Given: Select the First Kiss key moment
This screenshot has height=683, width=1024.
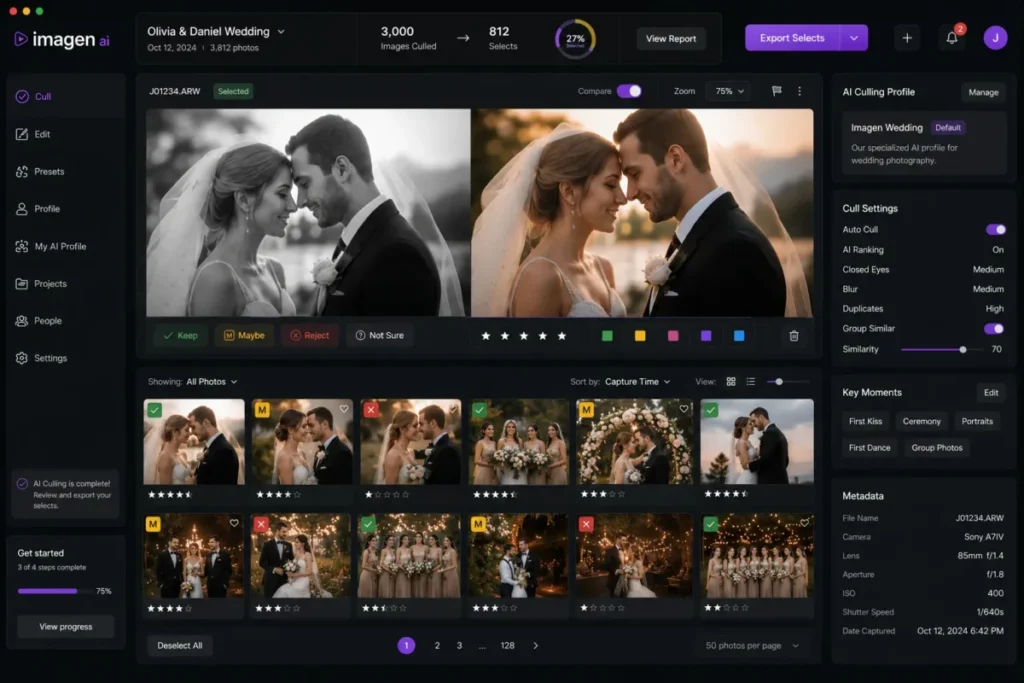Looking at the screenshot, I should point(865,421).
